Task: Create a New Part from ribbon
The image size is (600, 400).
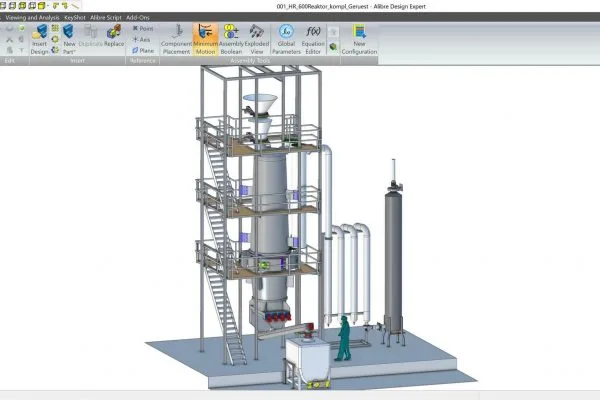Action: coord(69,39)
